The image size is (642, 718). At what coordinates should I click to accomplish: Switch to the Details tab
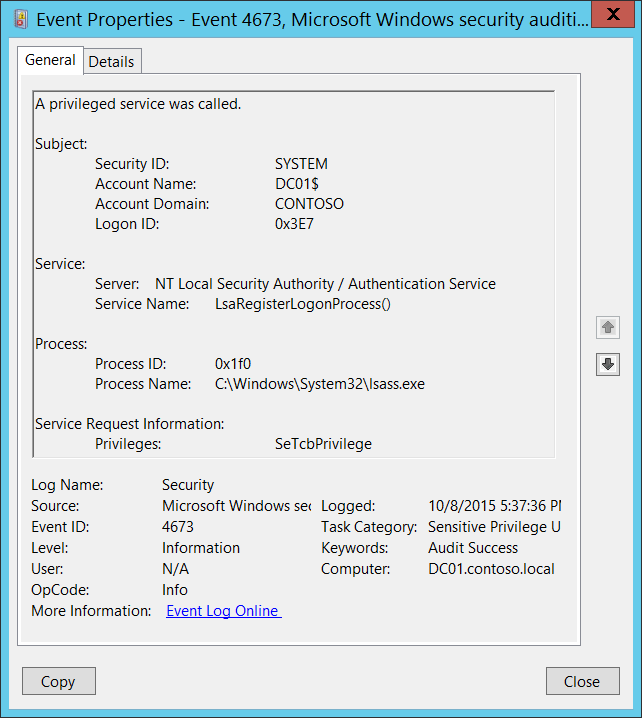[x=111, y=61]
